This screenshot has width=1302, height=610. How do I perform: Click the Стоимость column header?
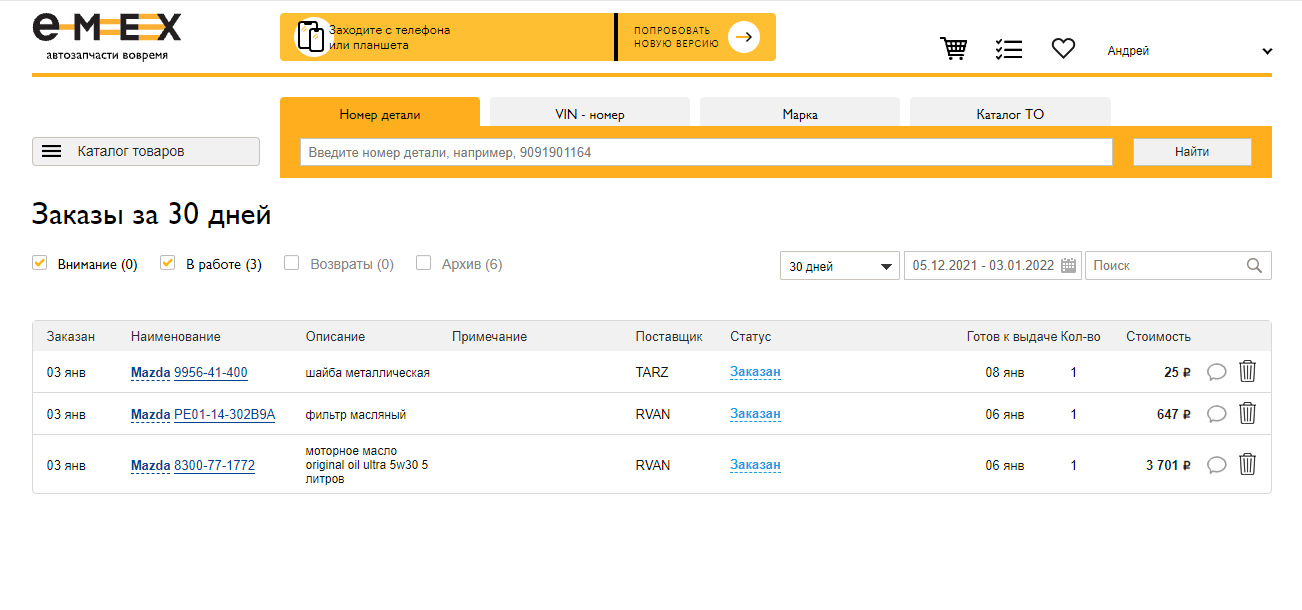[1158, 337]
